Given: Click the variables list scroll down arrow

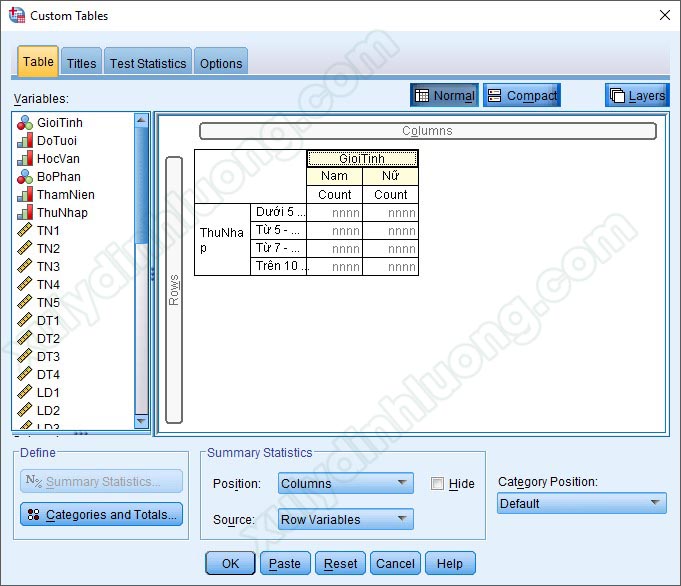Looking at the screenshot, I should point(141,421).
